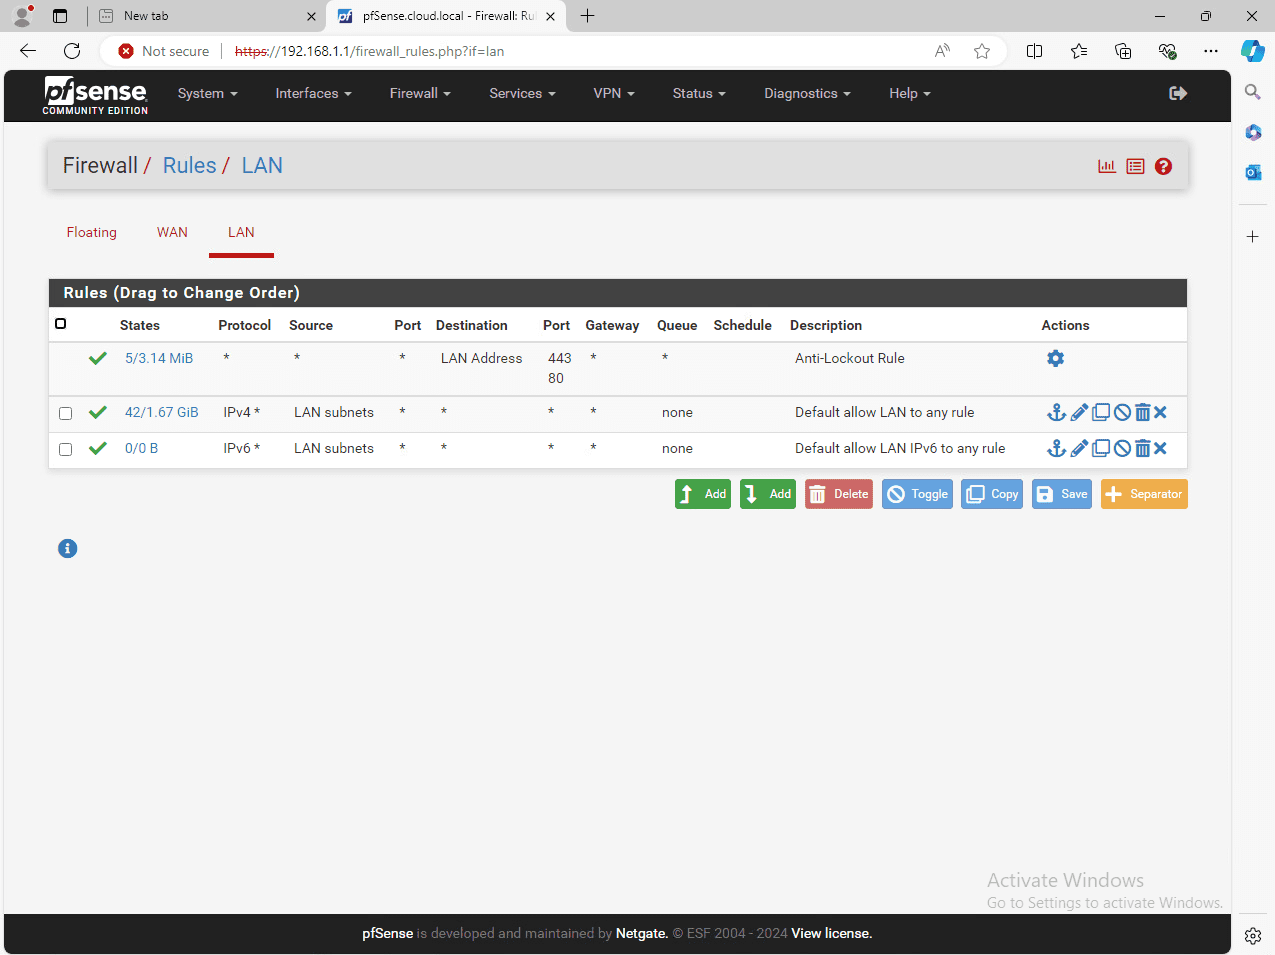Expand the Services menu
Screen dimensions: 1275x955
(522, 93)
